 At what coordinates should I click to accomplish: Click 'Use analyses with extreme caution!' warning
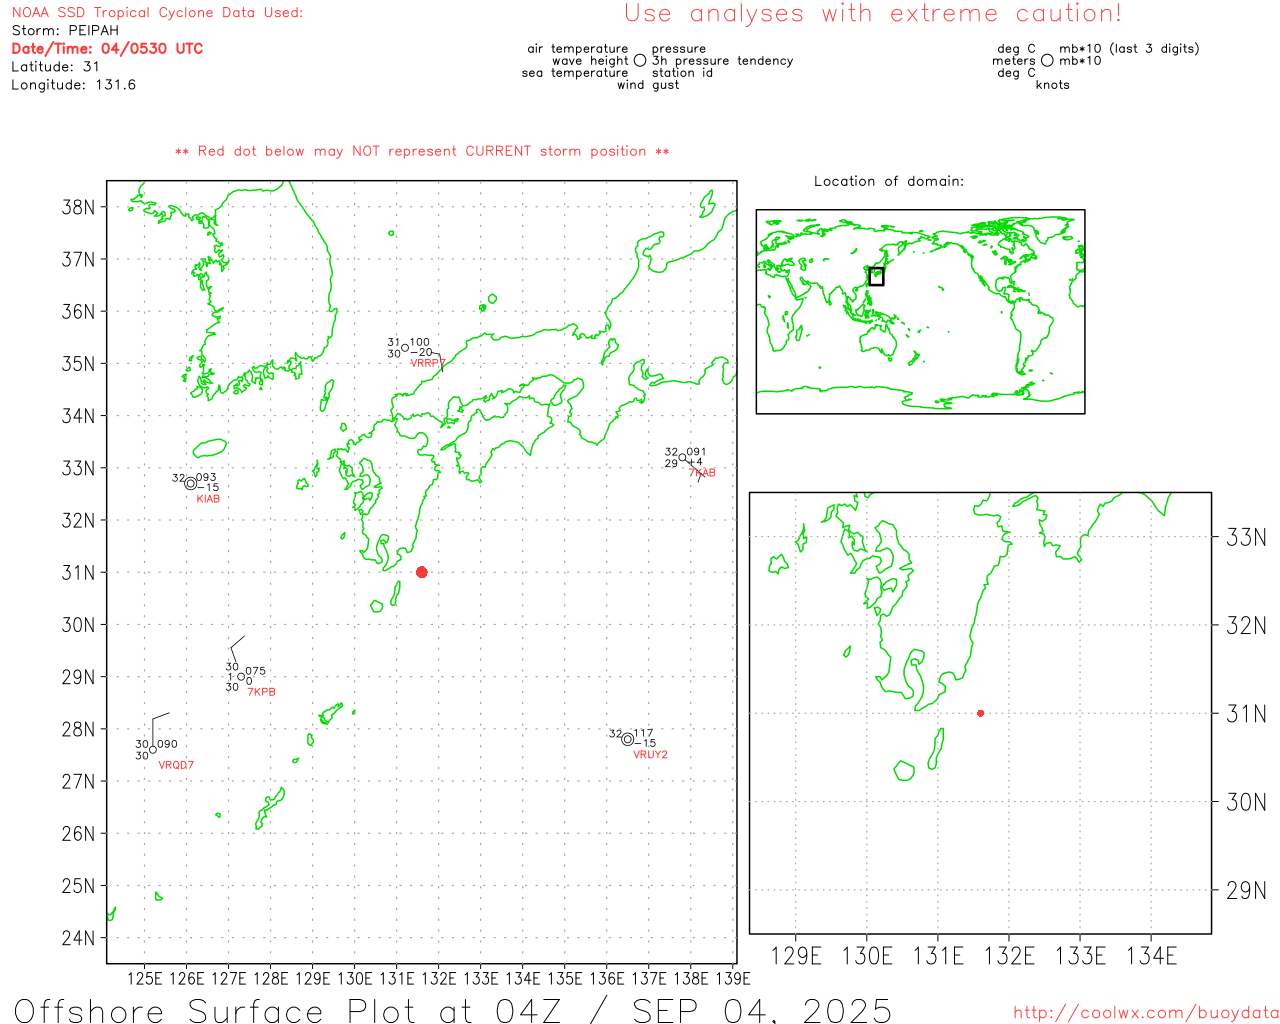(x=873, y=14)
